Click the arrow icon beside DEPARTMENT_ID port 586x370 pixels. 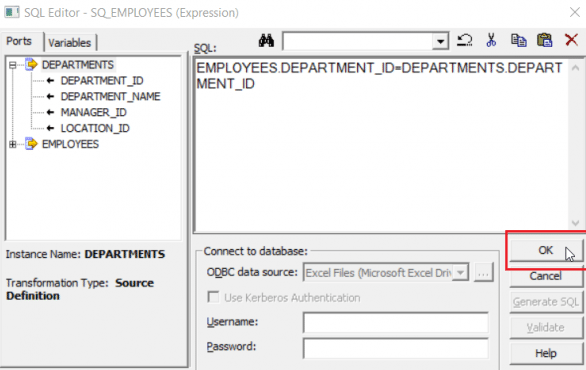coord(50,80)
